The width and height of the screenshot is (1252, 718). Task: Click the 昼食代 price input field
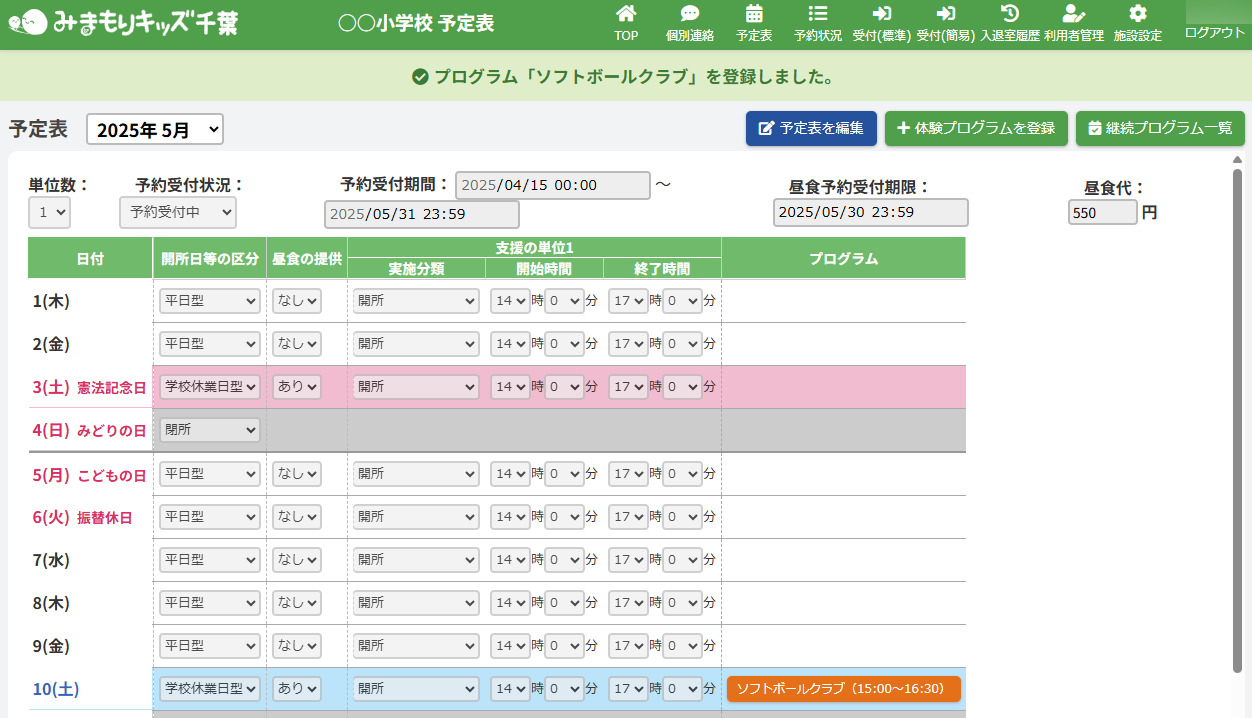[1102, 213]
